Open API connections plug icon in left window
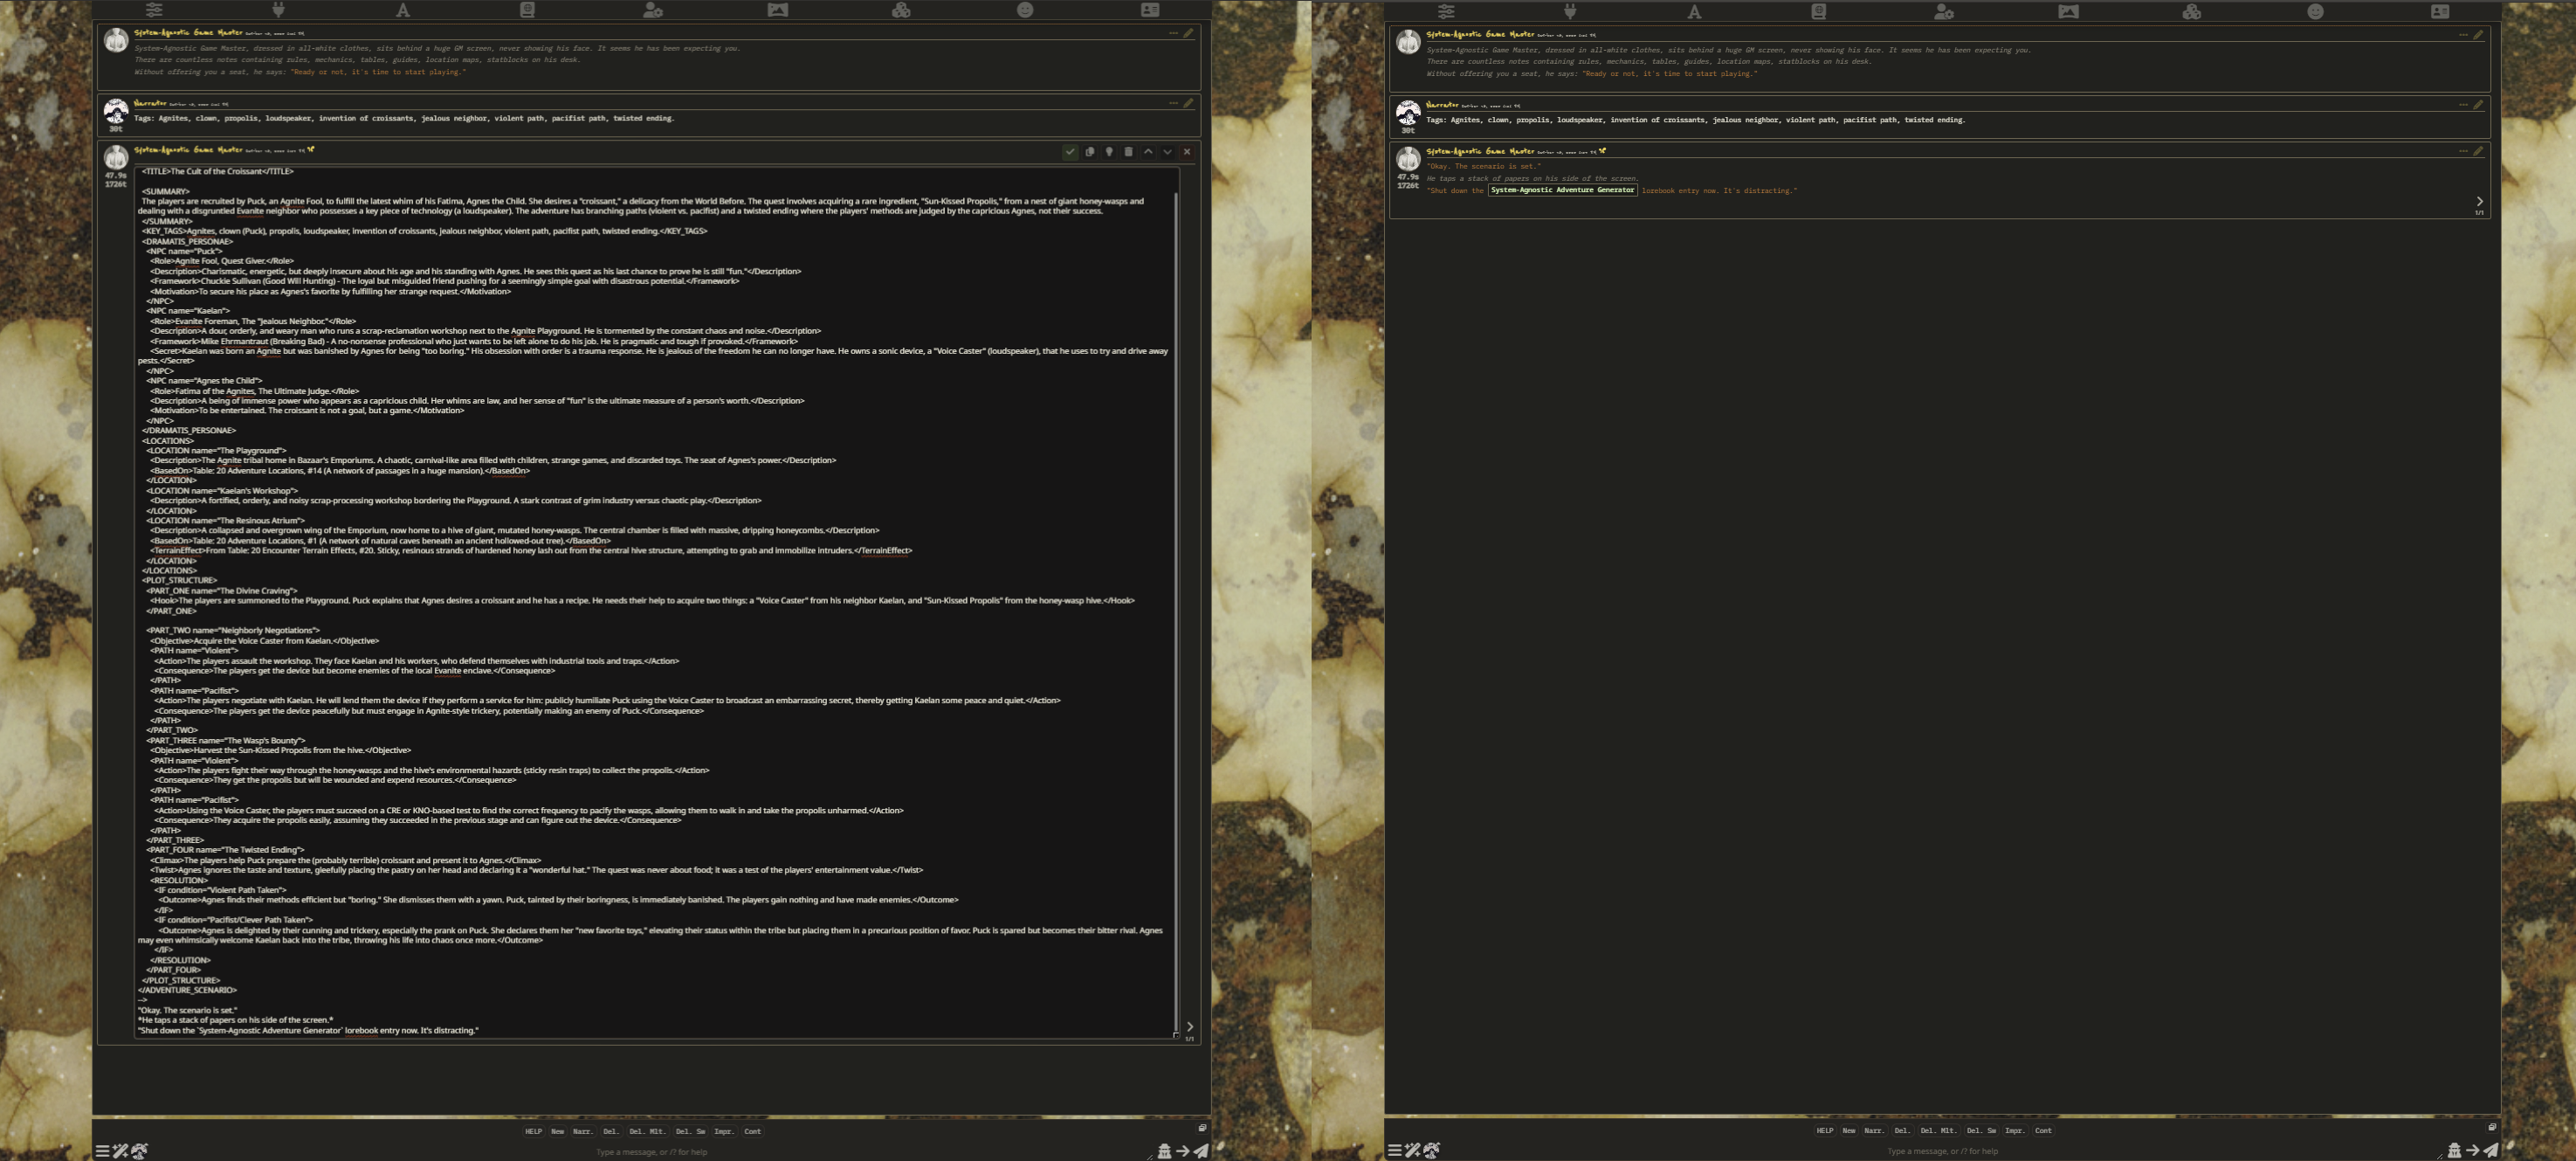This screenshot has height=1161, width=2576. tap(278, 10)
